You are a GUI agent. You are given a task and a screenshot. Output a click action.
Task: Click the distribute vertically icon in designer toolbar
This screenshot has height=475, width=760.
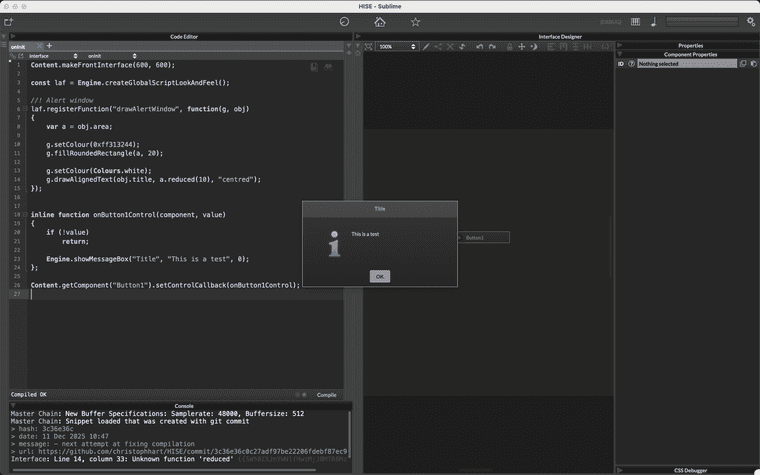pyautogui.click(x=575, y=47)
